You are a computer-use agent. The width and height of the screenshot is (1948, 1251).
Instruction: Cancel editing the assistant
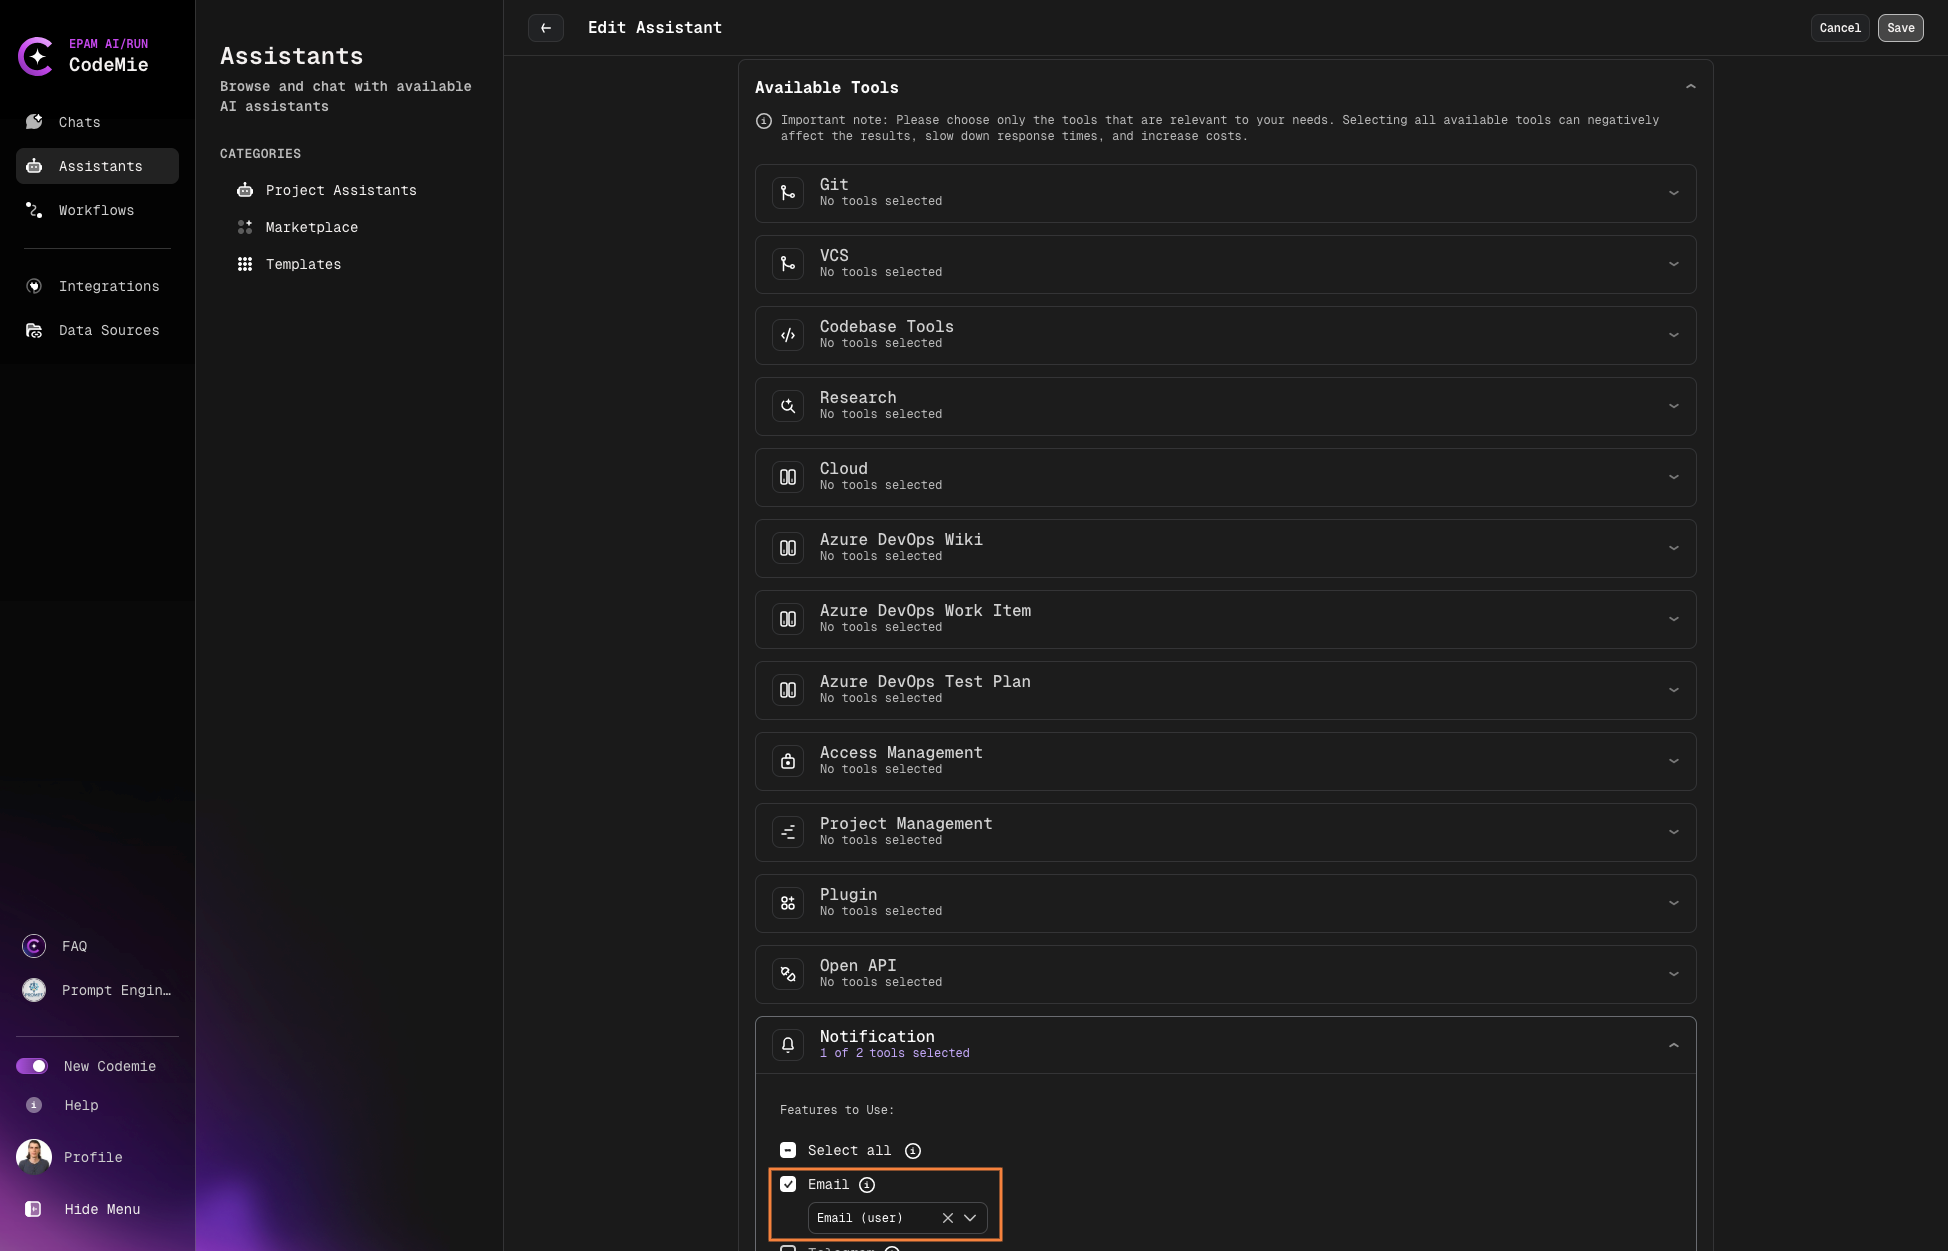click(x=1839, y=28)
